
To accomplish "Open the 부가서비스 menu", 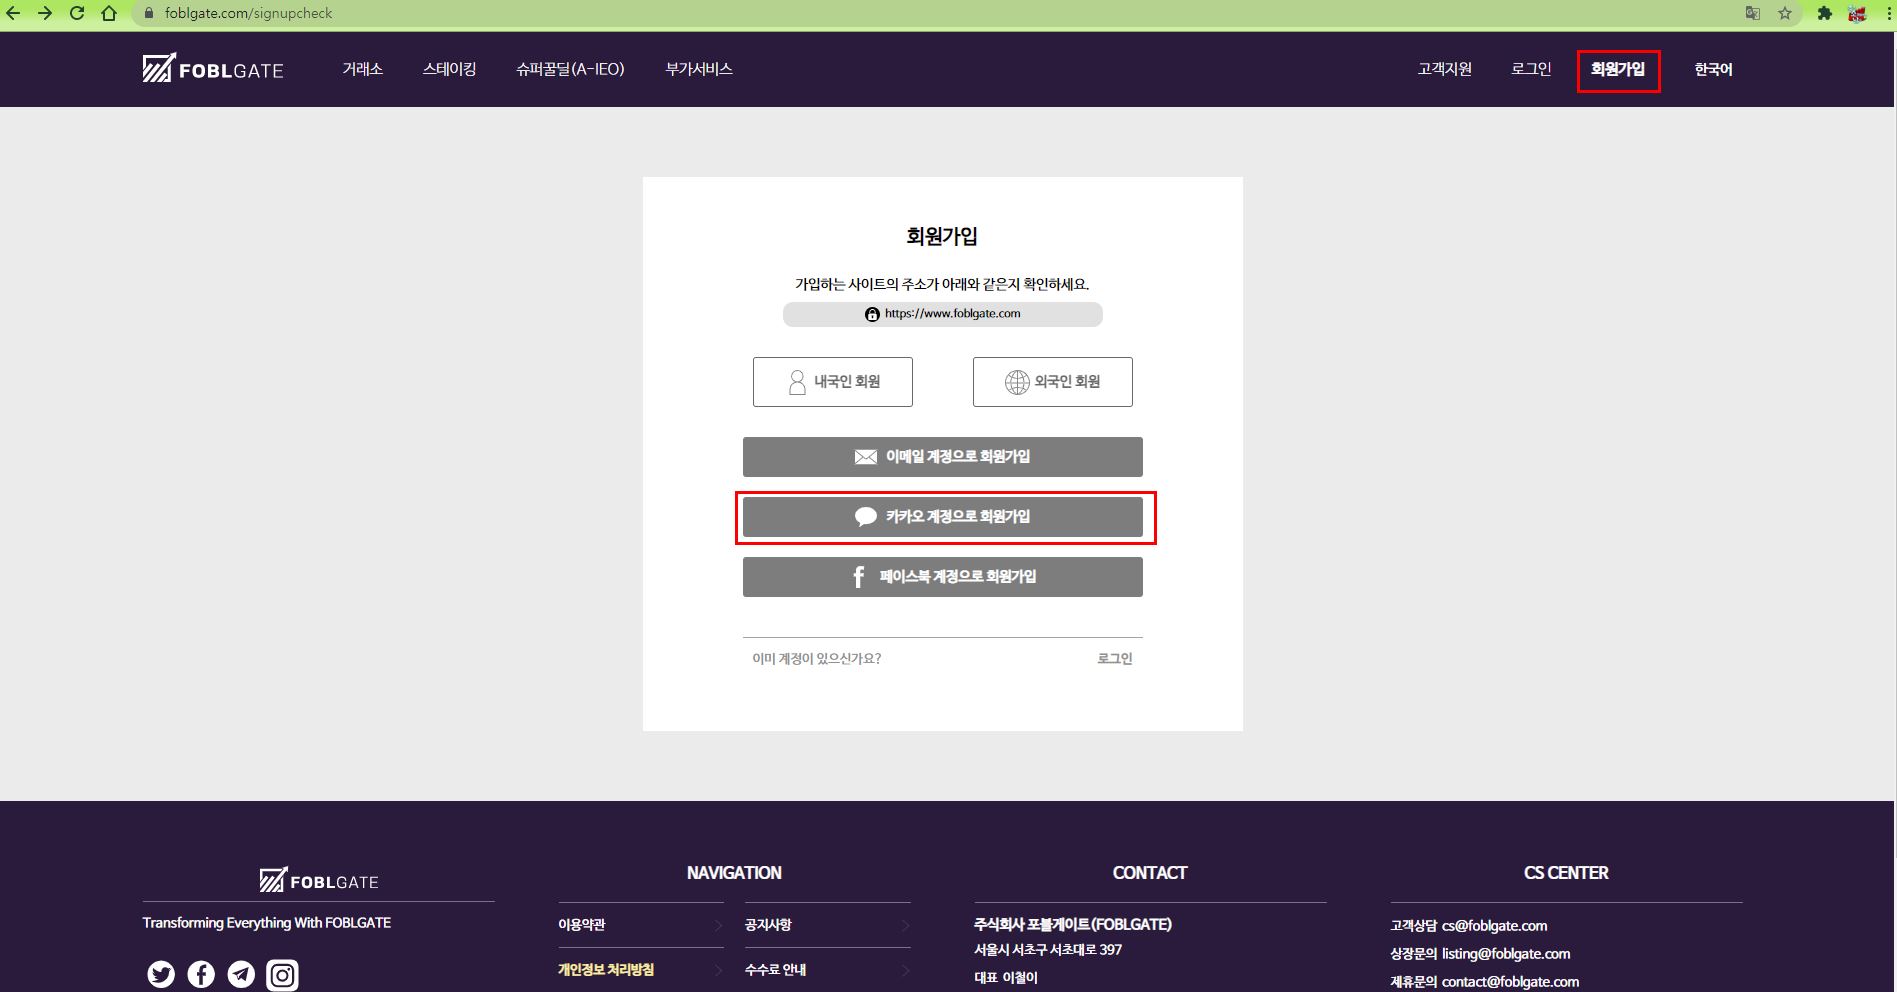I will 699,69.
